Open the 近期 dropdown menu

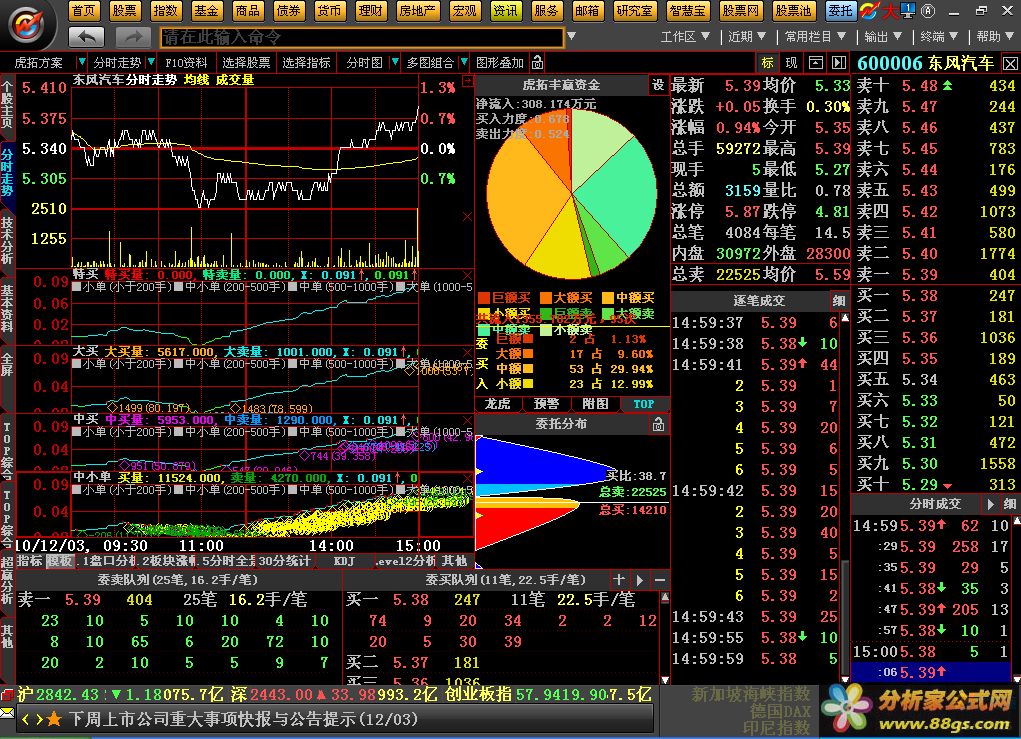[746, 36]
